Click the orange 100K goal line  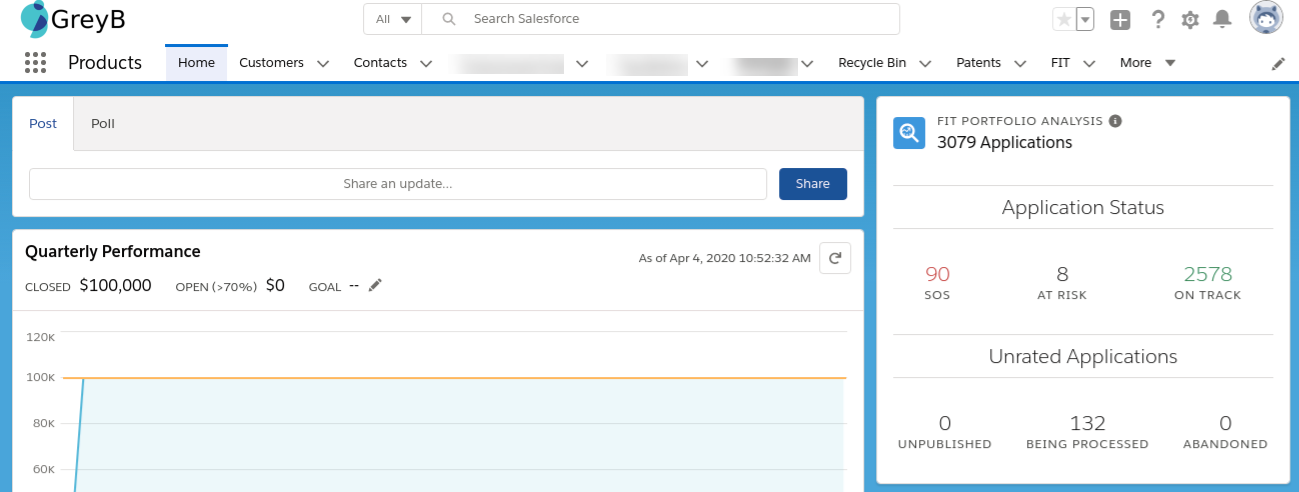pyautogui.click(x=454, y=378)
